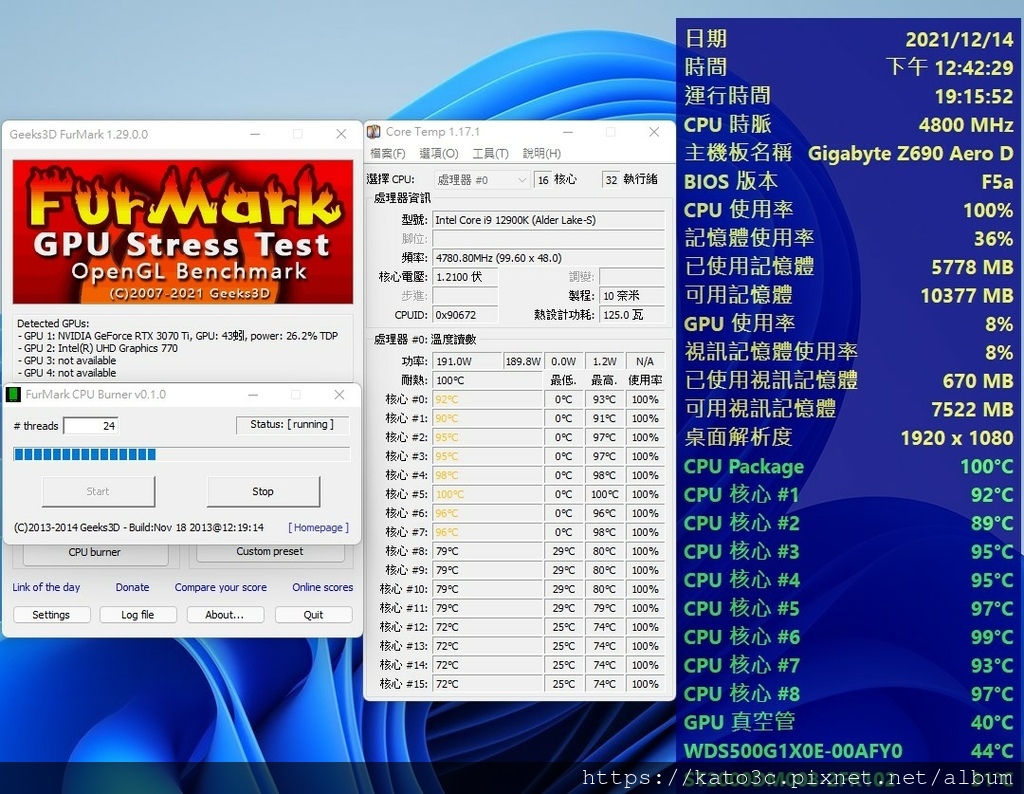Click the 核心 #5 maximum 100°C cell
This screenshot has height=794, width=1024.
(x=604, y=494)
